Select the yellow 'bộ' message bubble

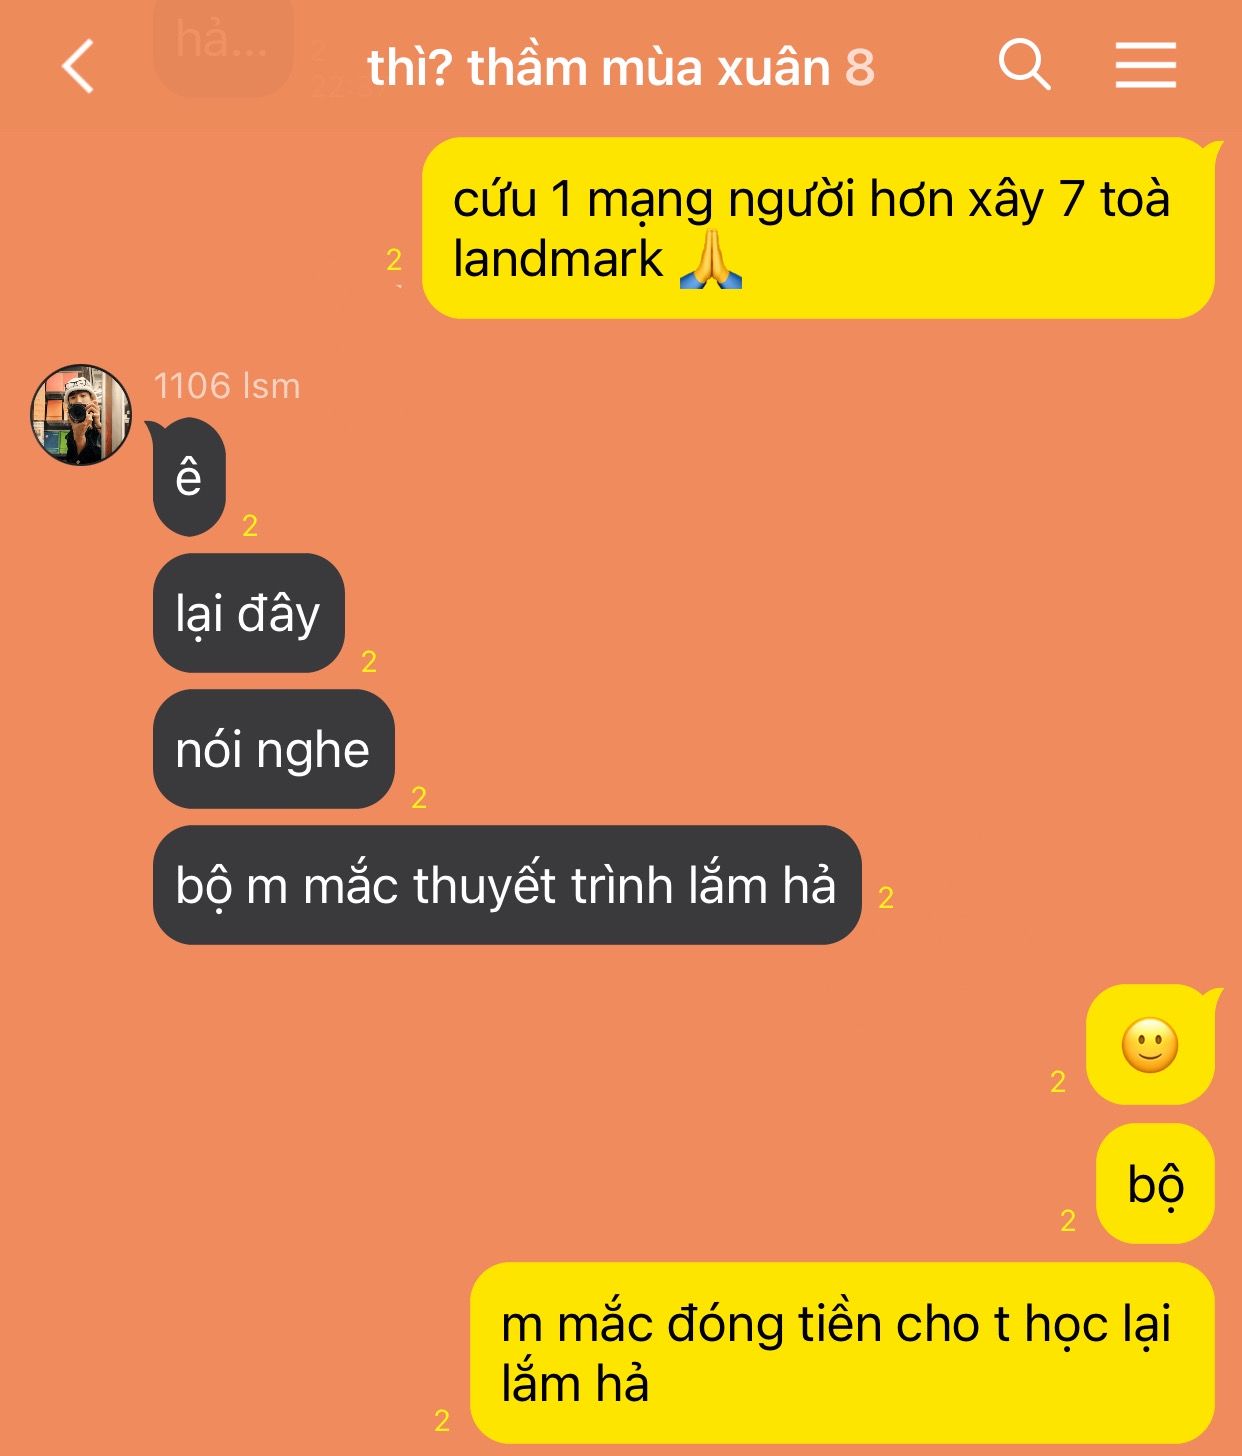coord(1155,1184)
